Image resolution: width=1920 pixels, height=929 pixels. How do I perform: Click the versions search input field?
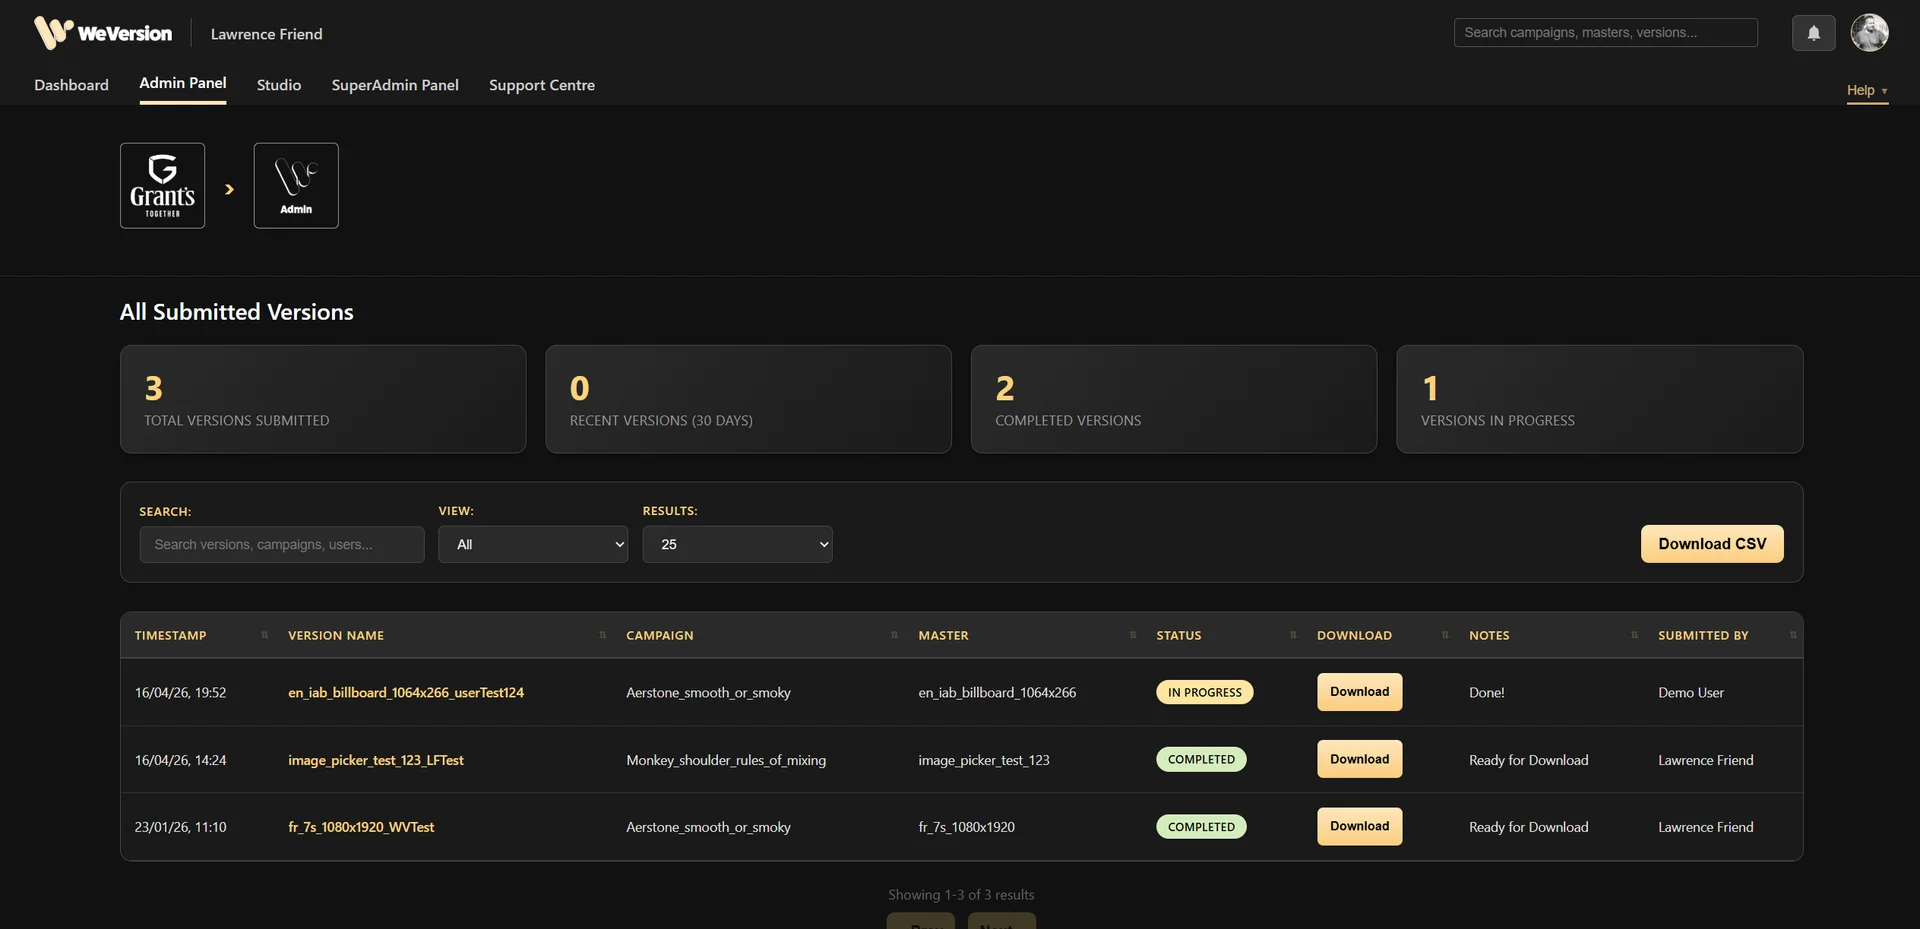click(282, 544)
